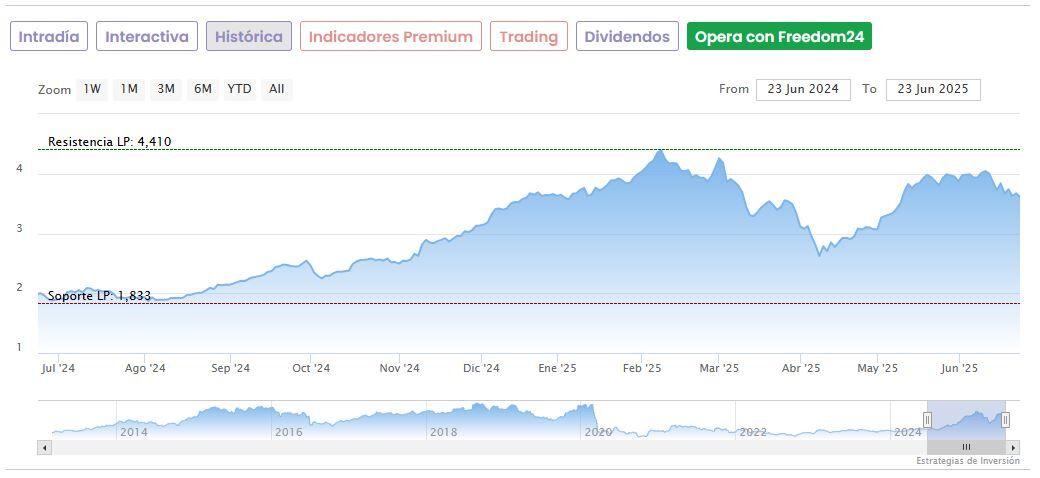1040x478 pixels.
Task: Click the Opera con Freedom24 button
Action: (x=779, y=37)
